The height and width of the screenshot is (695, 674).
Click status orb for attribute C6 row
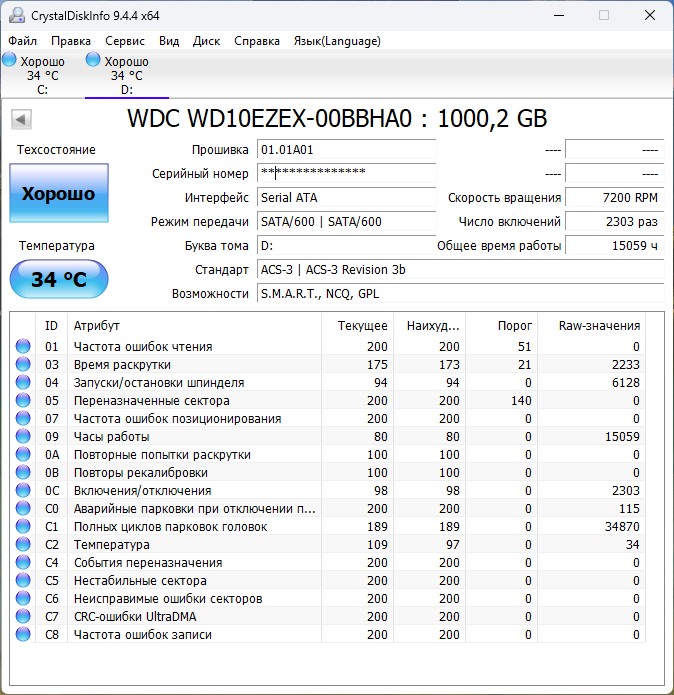tap(23, 598)
